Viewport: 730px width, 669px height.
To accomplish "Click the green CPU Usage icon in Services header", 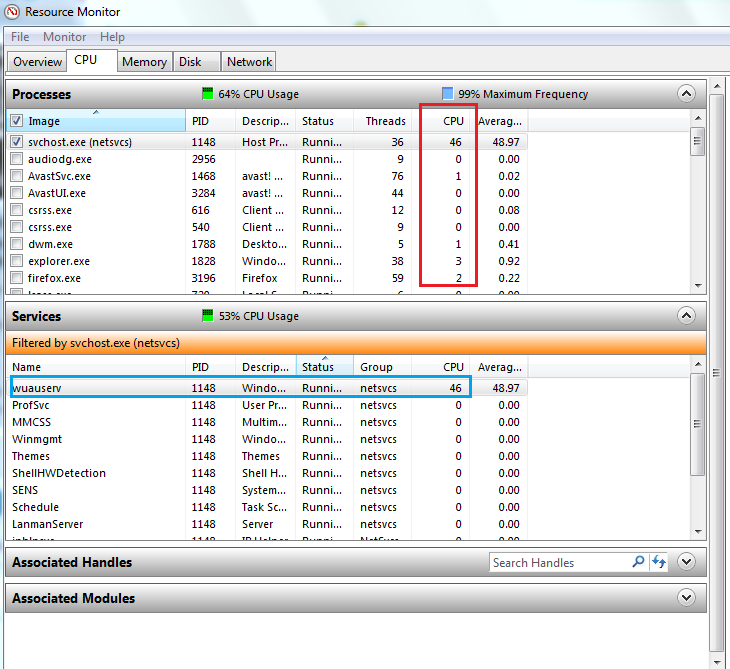I will (x=208, y=316).
